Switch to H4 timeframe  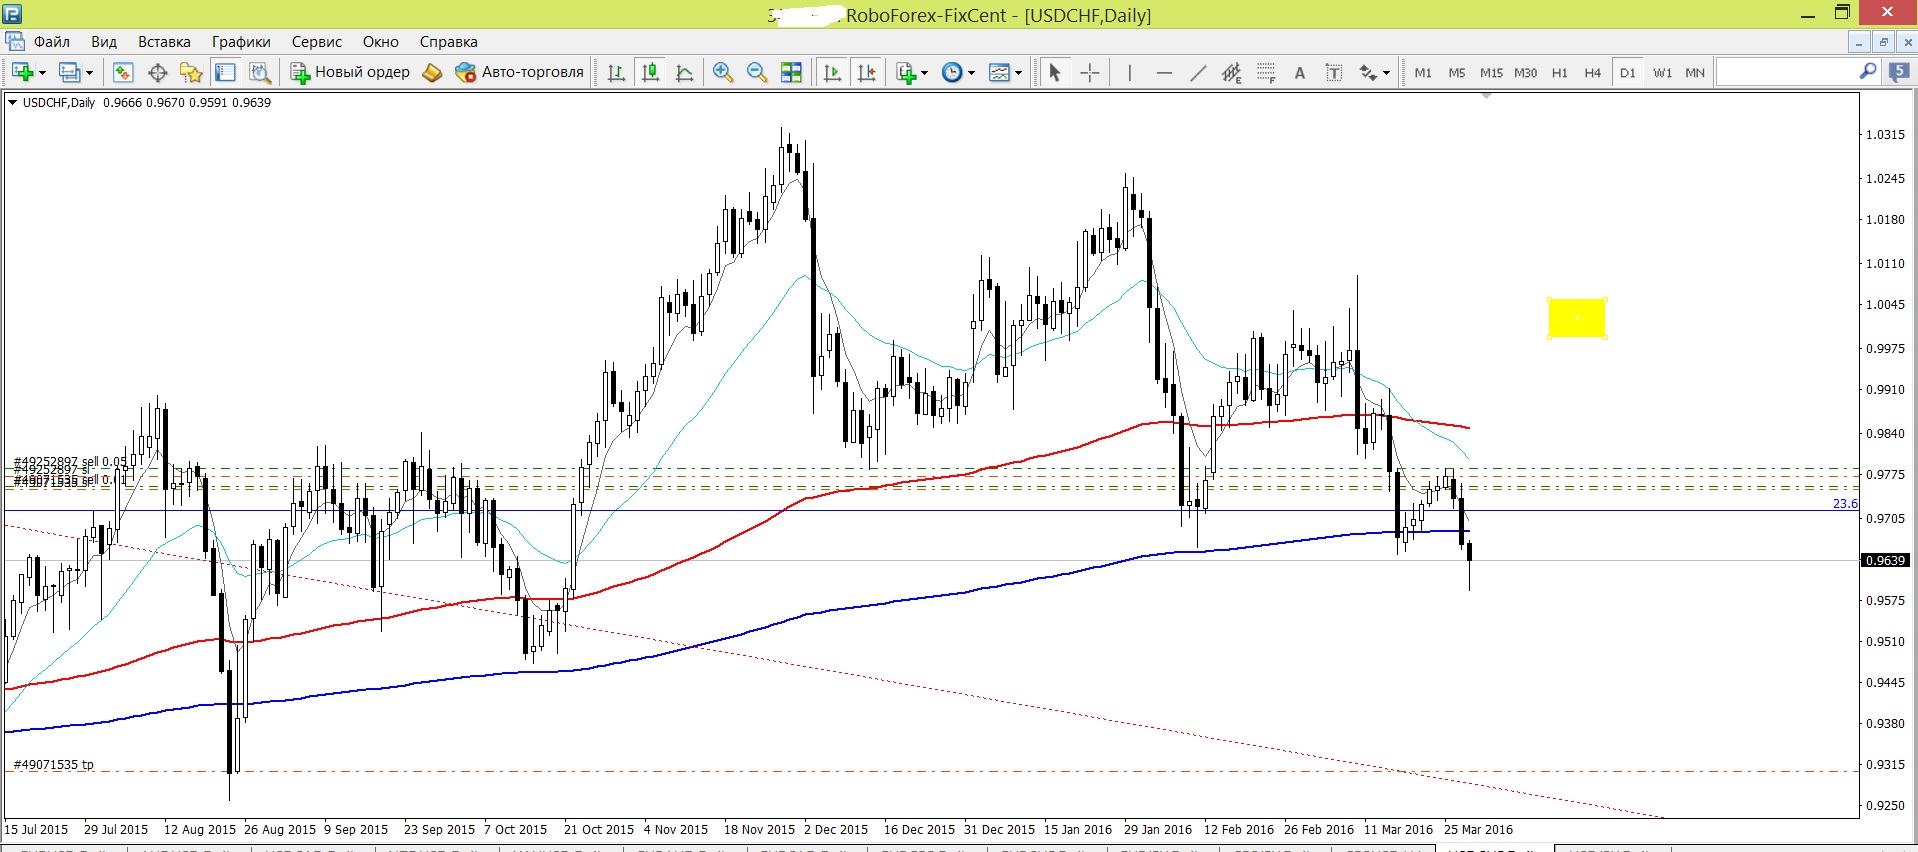pyautogui.click(x=1593, y=72)
